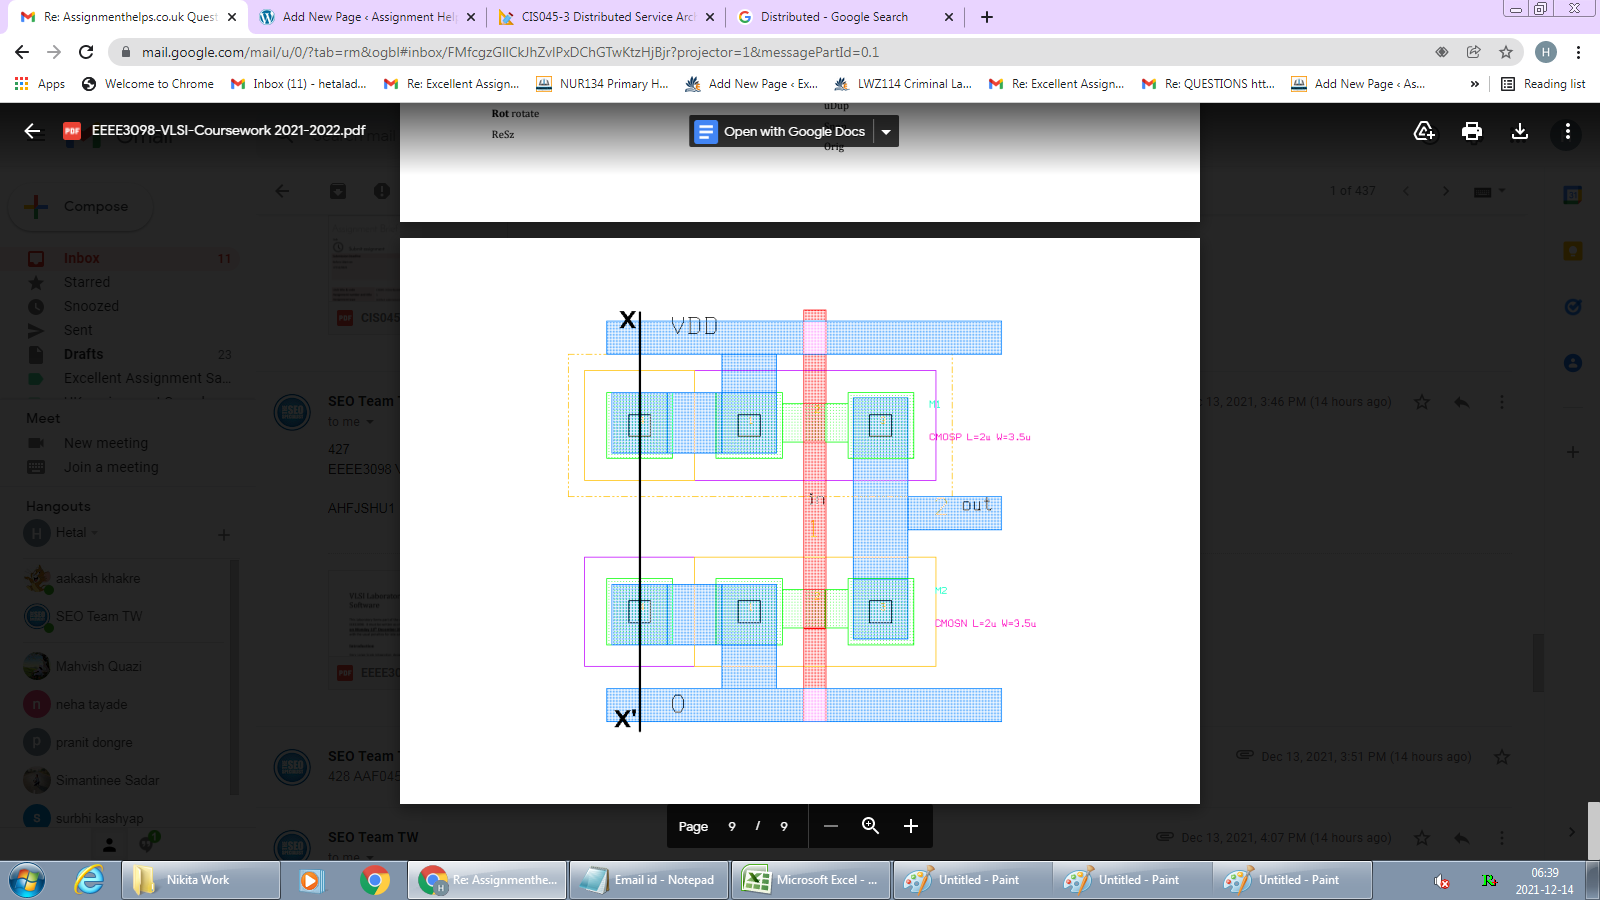Launch Internet Explorer from taskbar
This screenshot has width=1600, height=900.
(90, 880)
